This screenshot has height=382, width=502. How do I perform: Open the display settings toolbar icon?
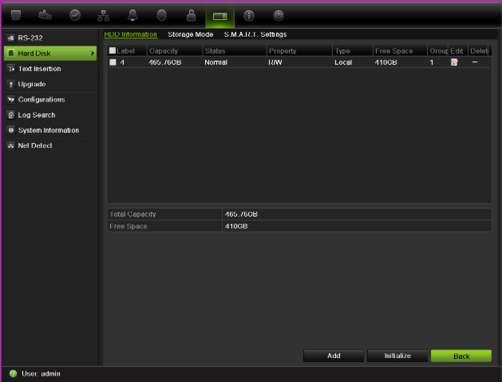tap(16, 15)
